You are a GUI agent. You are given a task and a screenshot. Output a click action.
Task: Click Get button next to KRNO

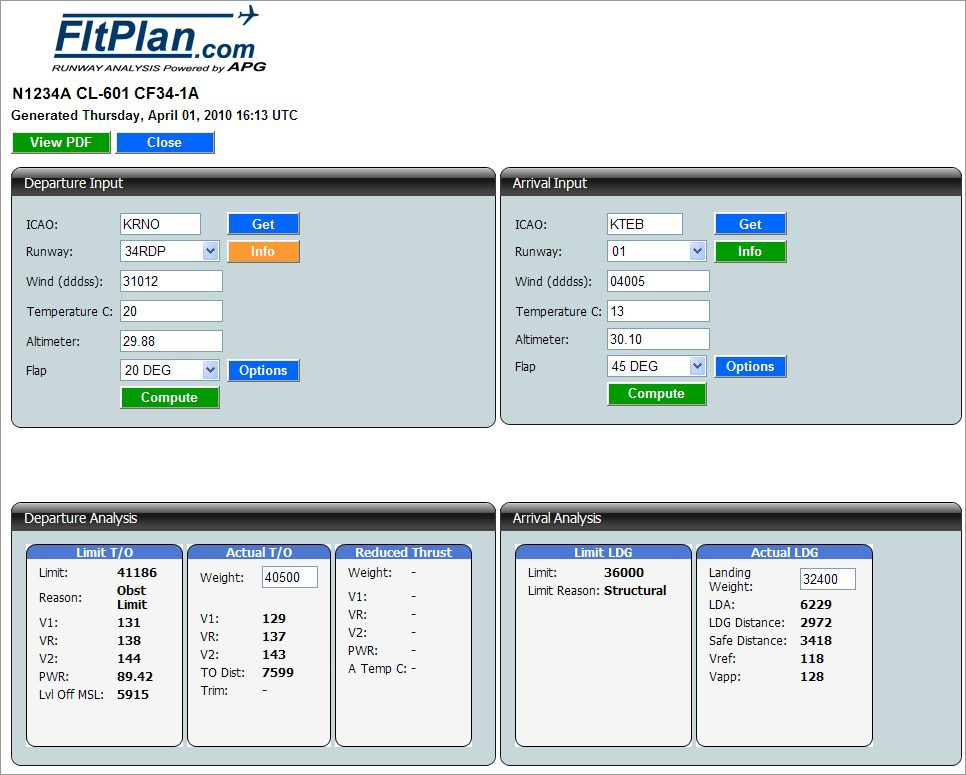[x=263, y=224]
